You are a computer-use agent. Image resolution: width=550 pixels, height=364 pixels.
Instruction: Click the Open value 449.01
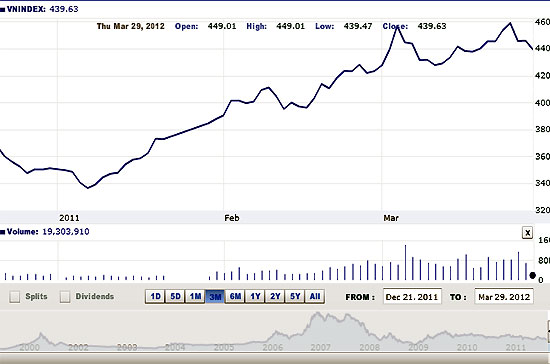222,26
